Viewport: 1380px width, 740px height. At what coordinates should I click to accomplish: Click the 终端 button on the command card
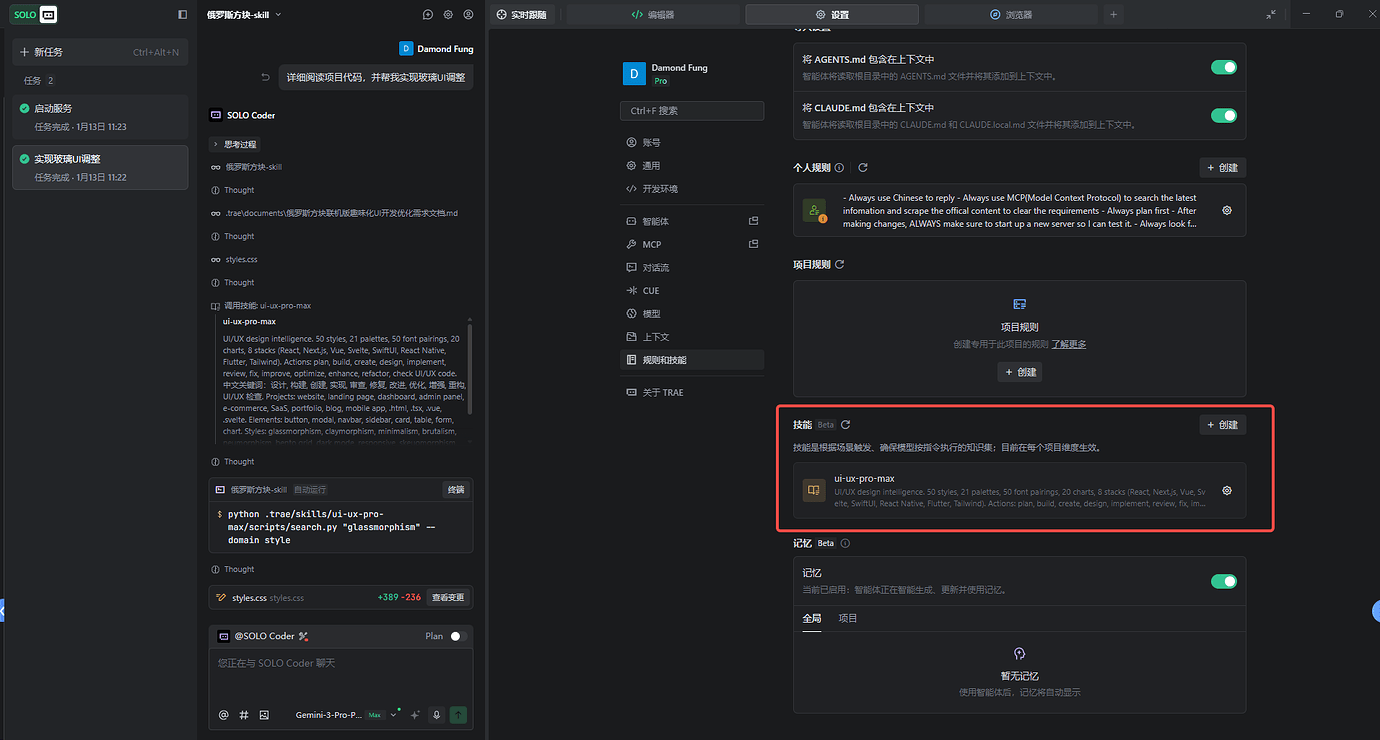click(x=455, y=490)
